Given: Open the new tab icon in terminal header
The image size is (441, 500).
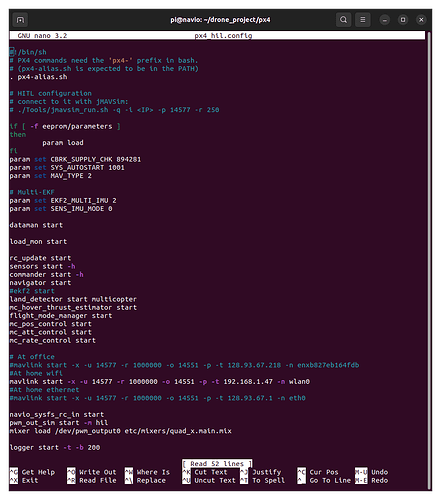Looking at the screenshot, I should 20,20.
